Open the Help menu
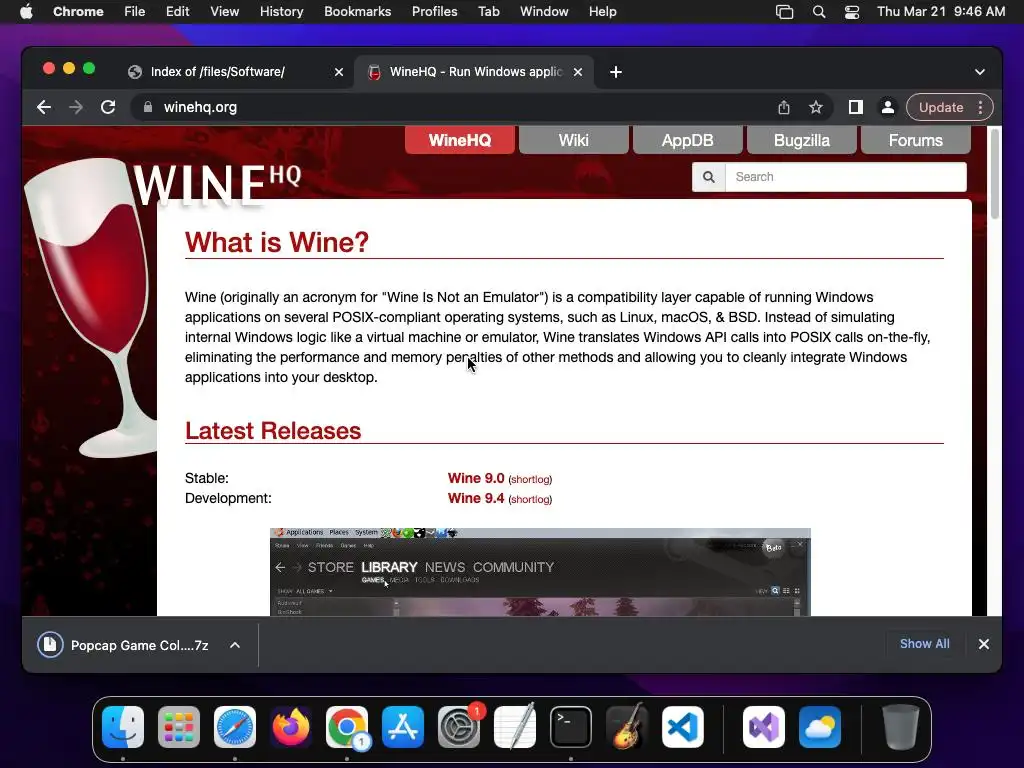 [602, 12]
